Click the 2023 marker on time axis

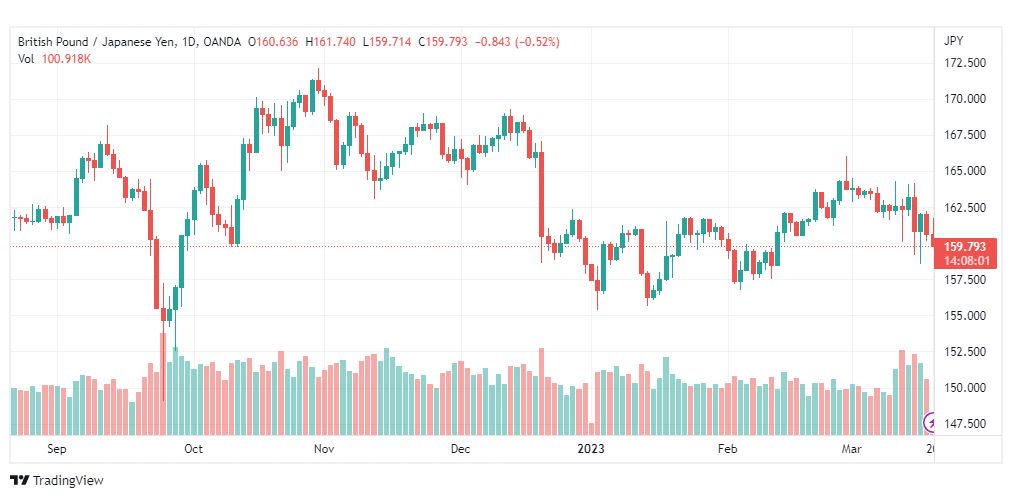pyautogui.click(x=593, y=449)
